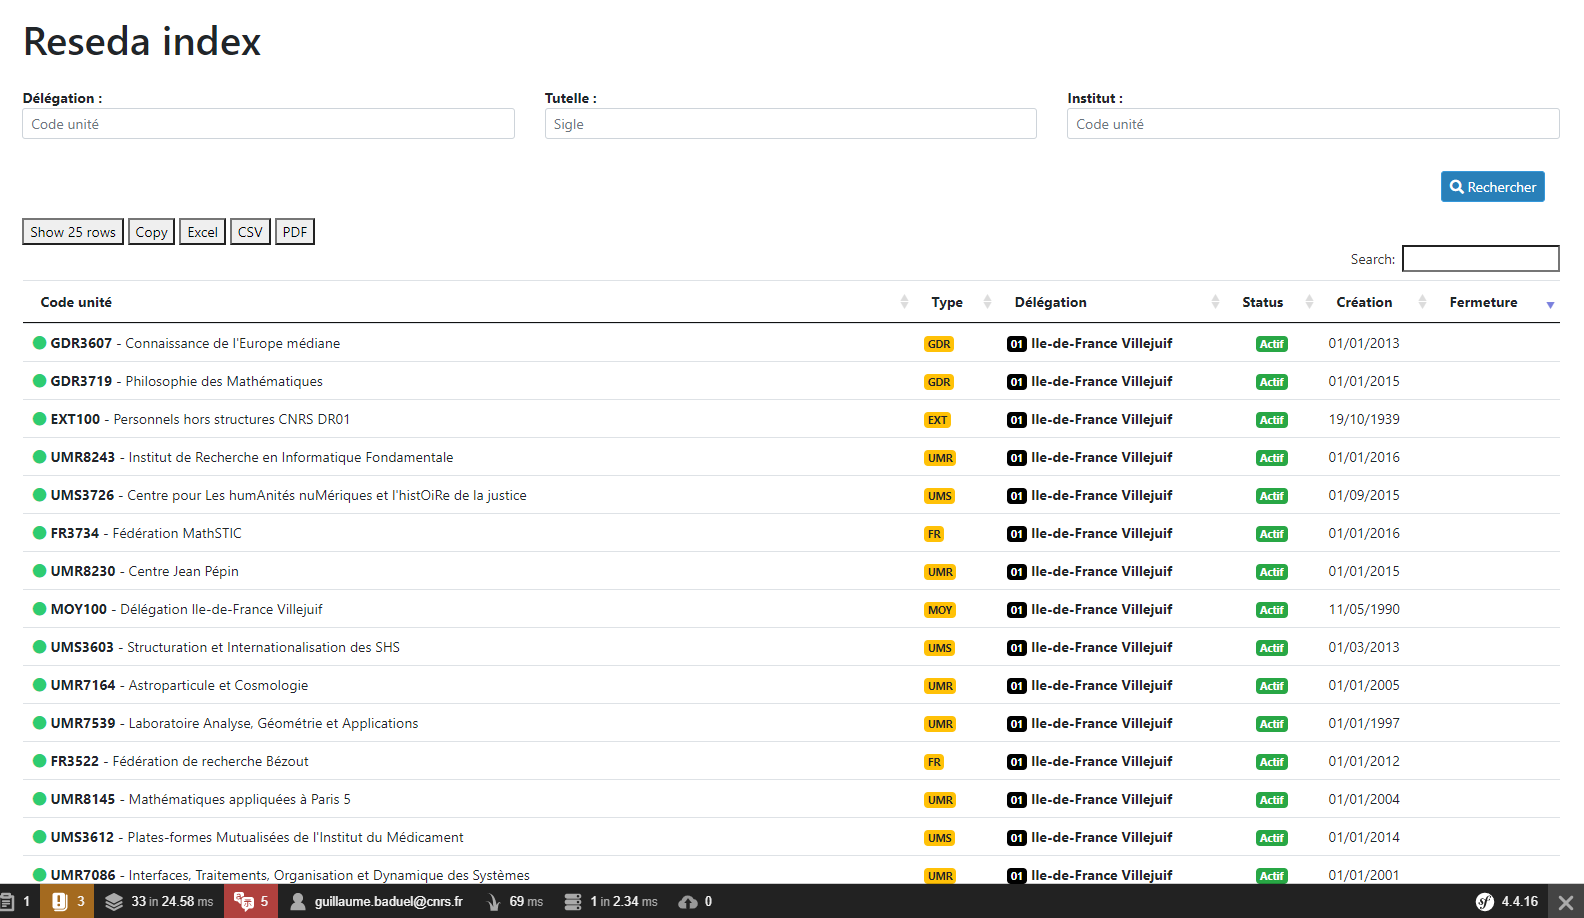Click Reseda index page heading
Screen dimensions: 1584x918
click(x=142, y=42)
